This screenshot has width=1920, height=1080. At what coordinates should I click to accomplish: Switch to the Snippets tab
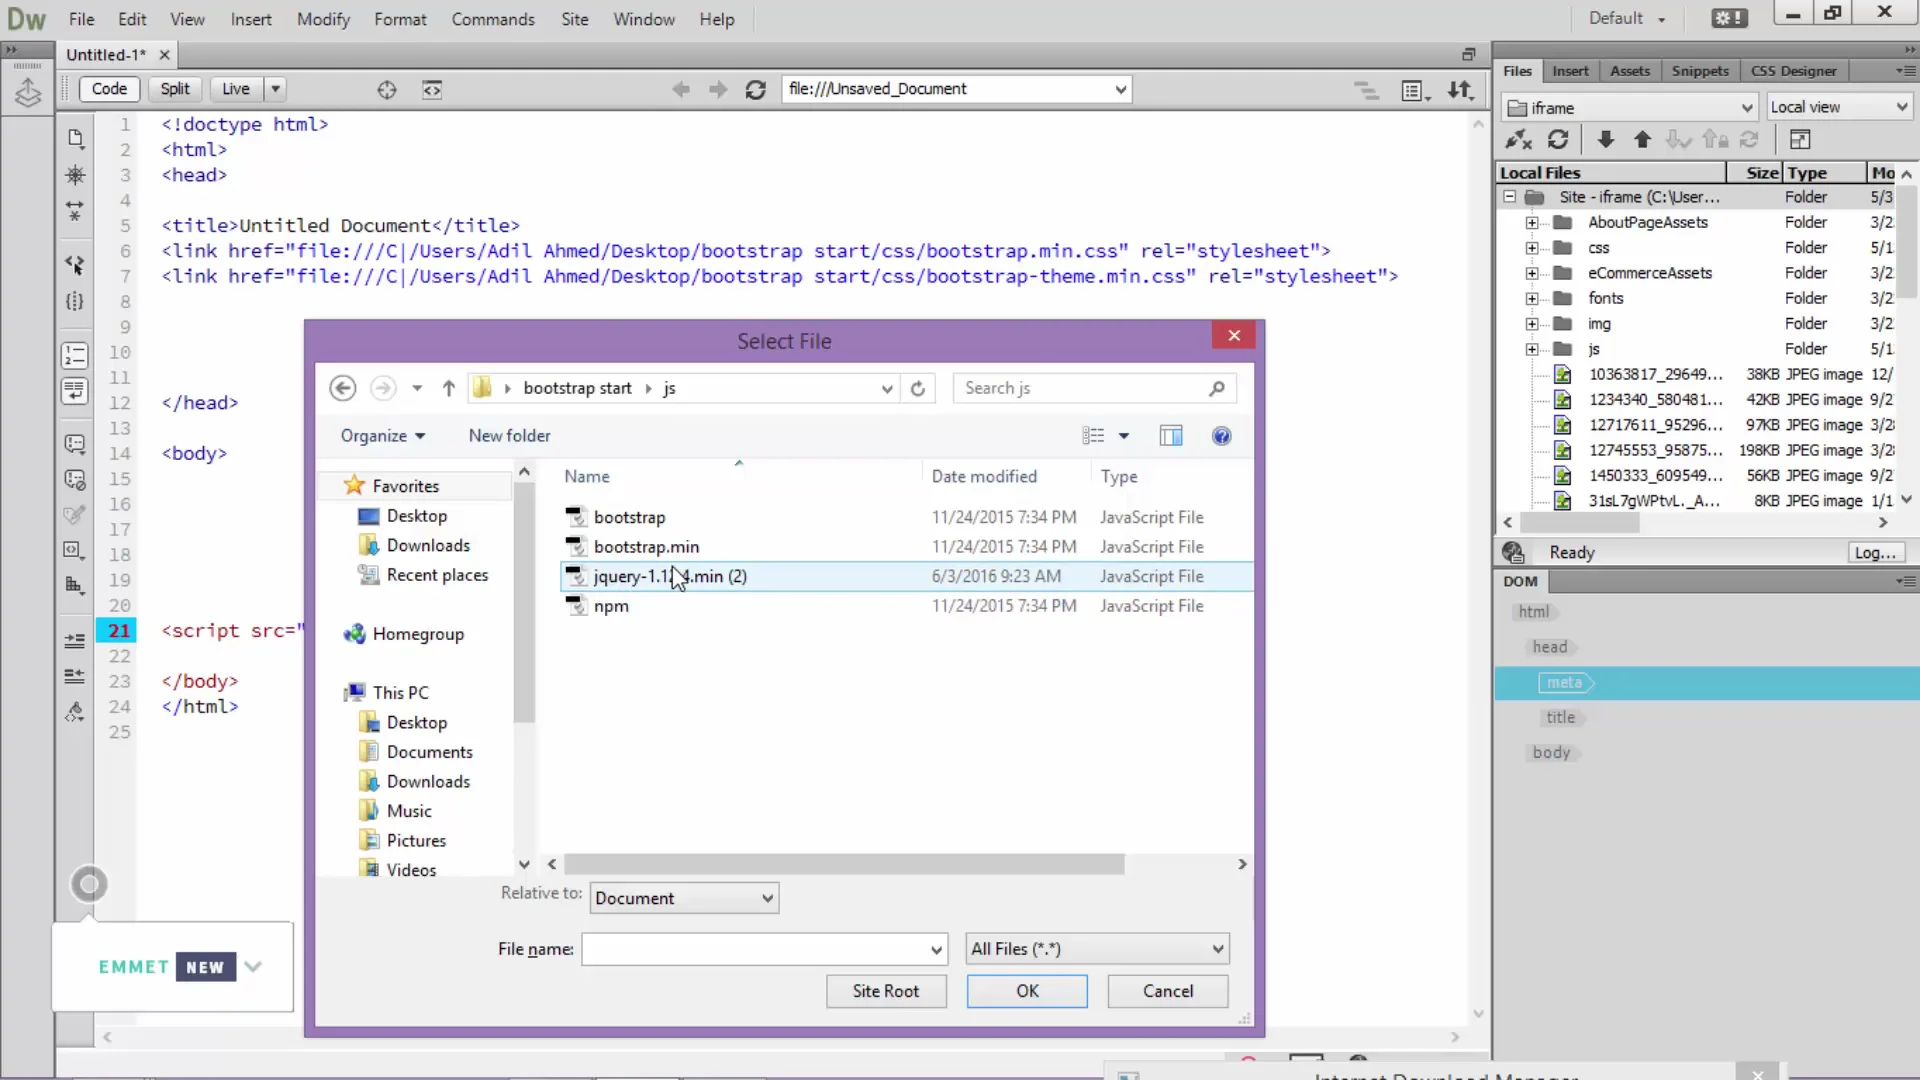1700,71
